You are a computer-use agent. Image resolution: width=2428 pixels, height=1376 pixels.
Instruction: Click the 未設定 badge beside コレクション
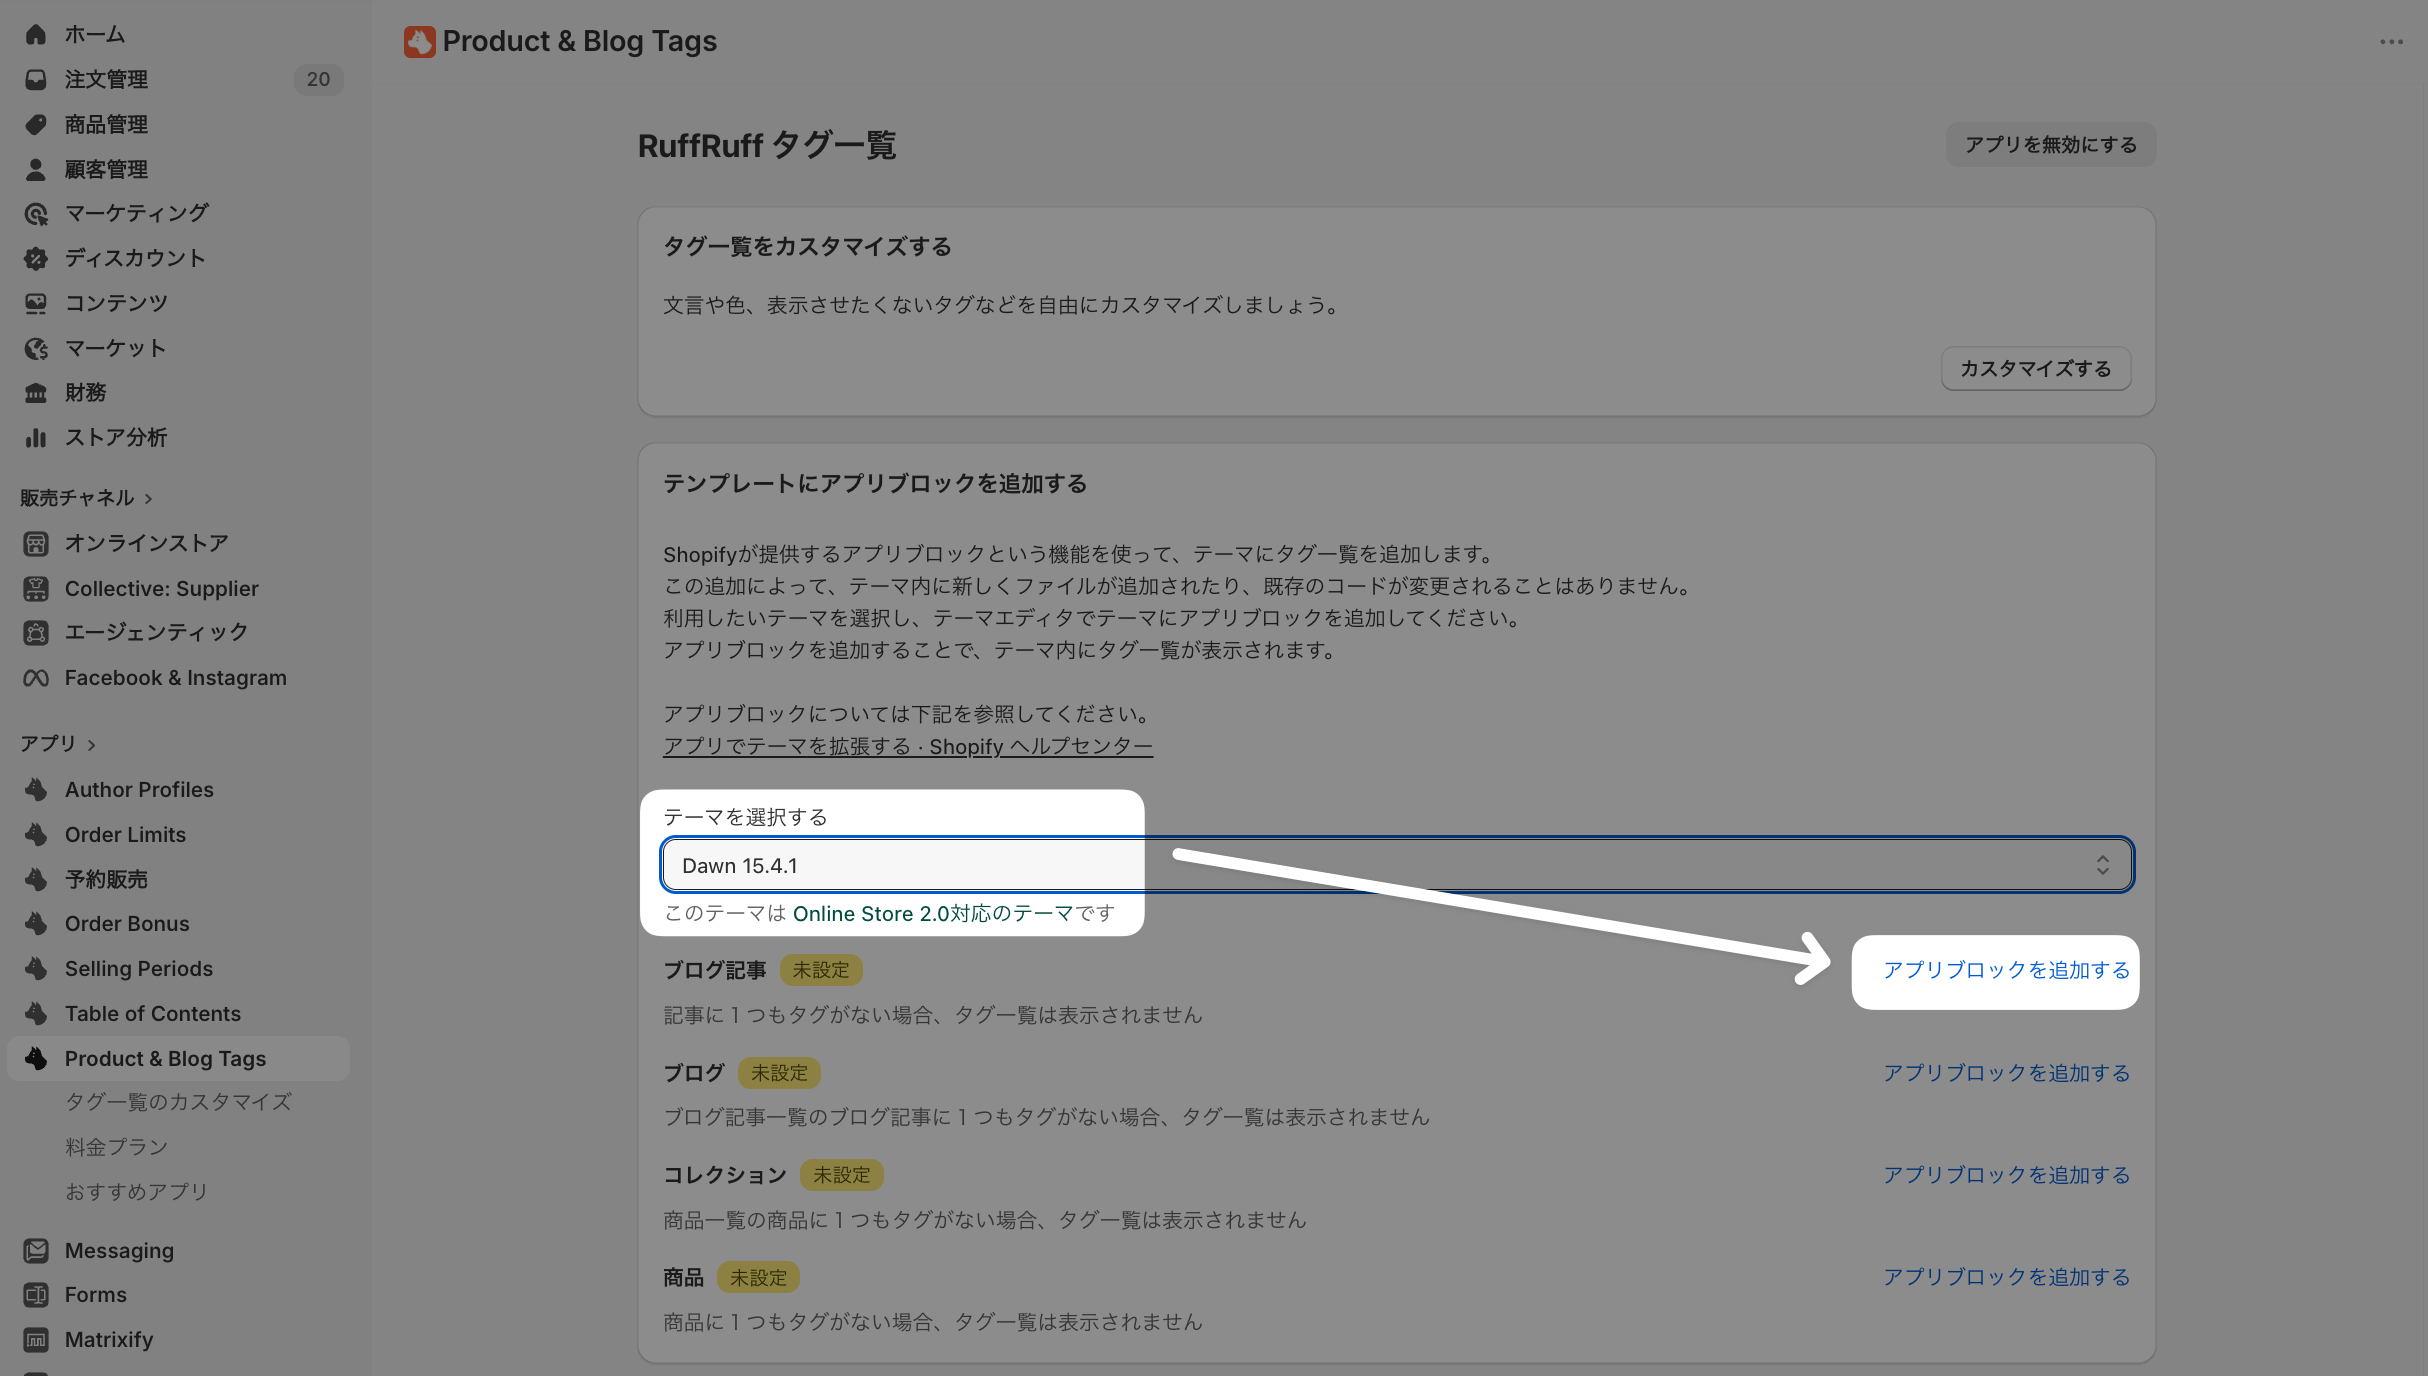tap(842, 1175)
